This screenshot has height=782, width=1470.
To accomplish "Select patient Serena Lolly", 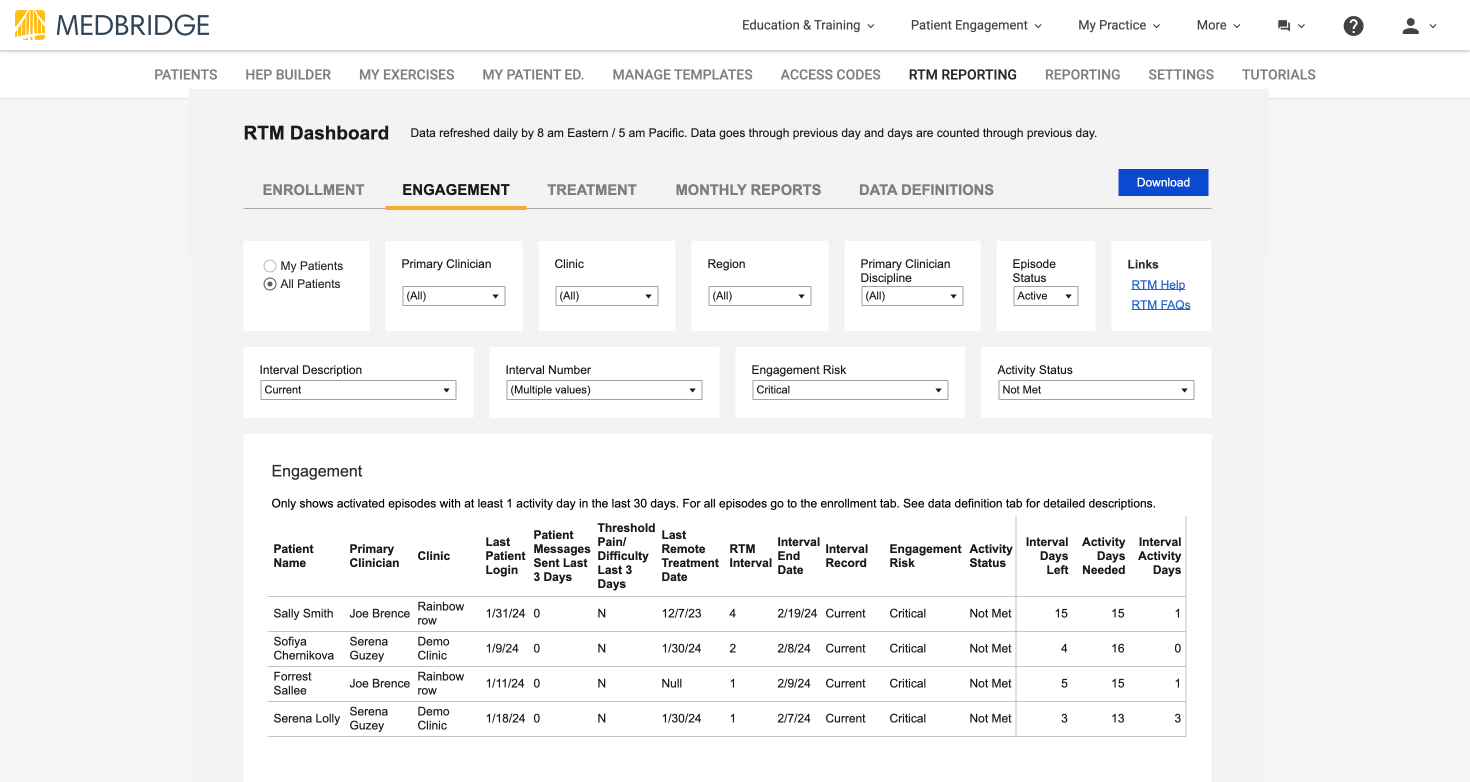I will coord(307,719).
